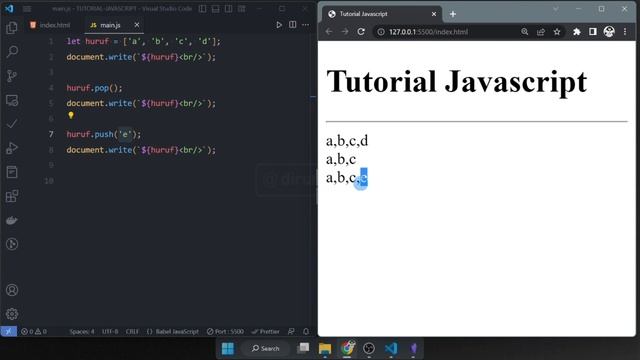Share this page from address bar
The width and height of the screenshot is (640, 360).
[x=541, y=31]
